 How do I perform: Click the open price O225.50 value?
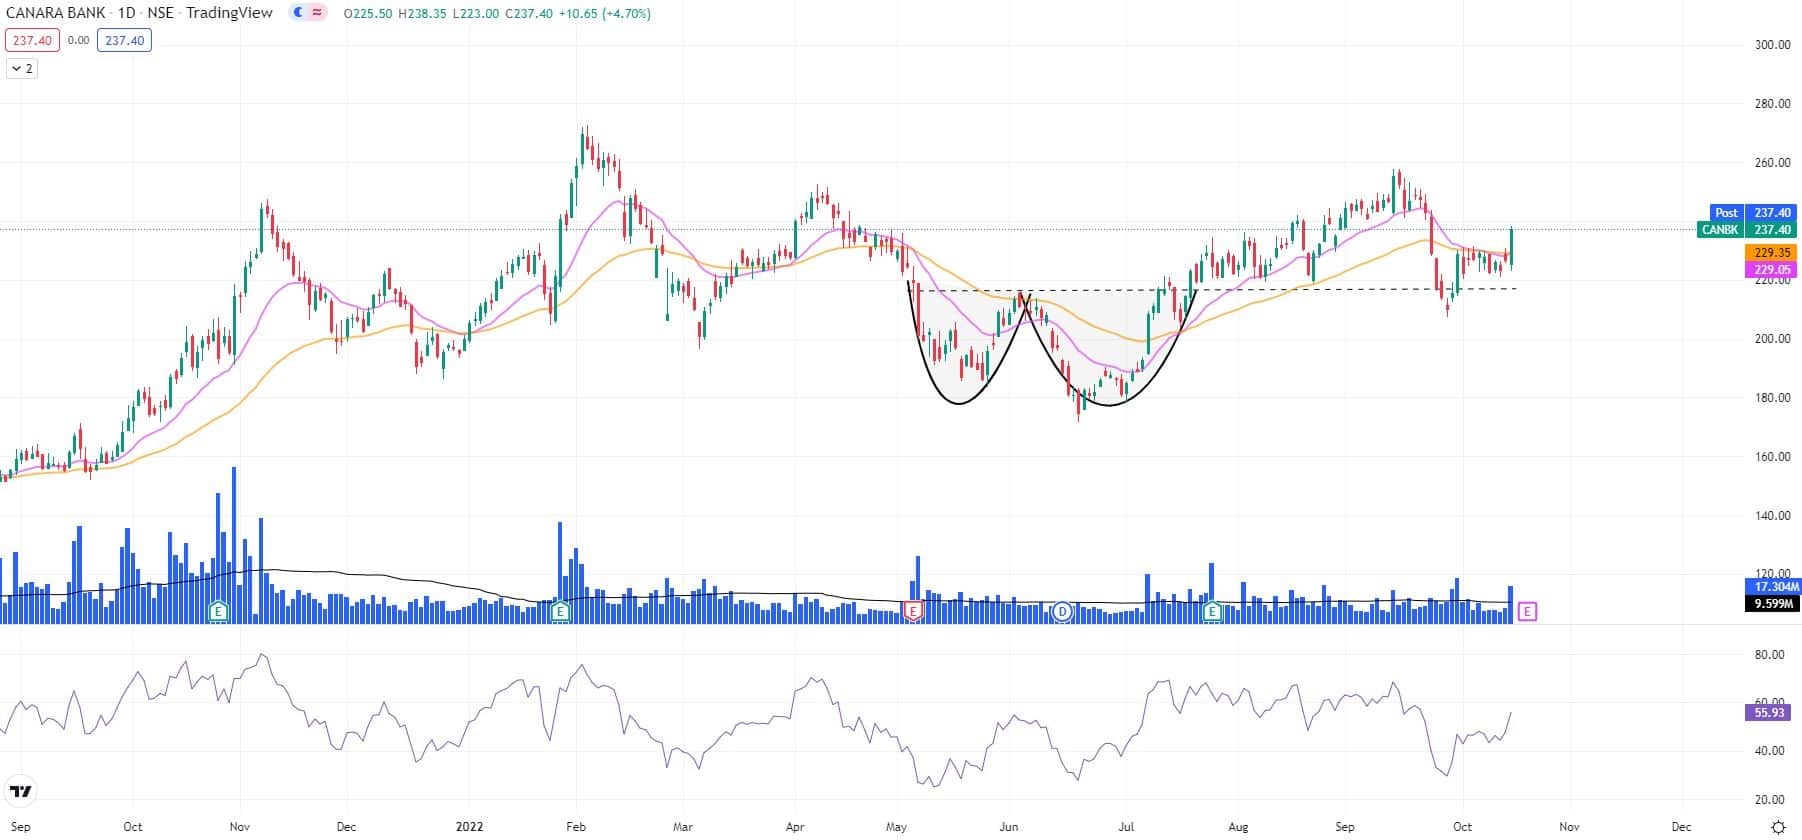click(x=367, y=14)
